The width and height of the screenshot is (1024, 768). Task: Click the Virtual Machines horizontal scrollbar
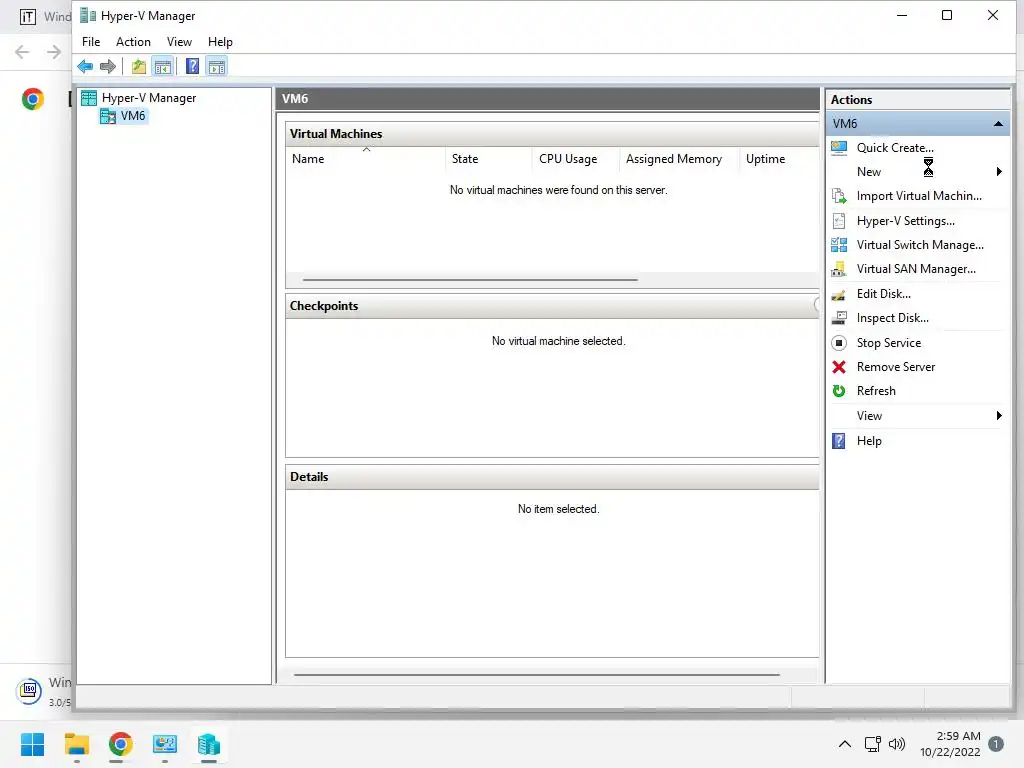[470, 280]
